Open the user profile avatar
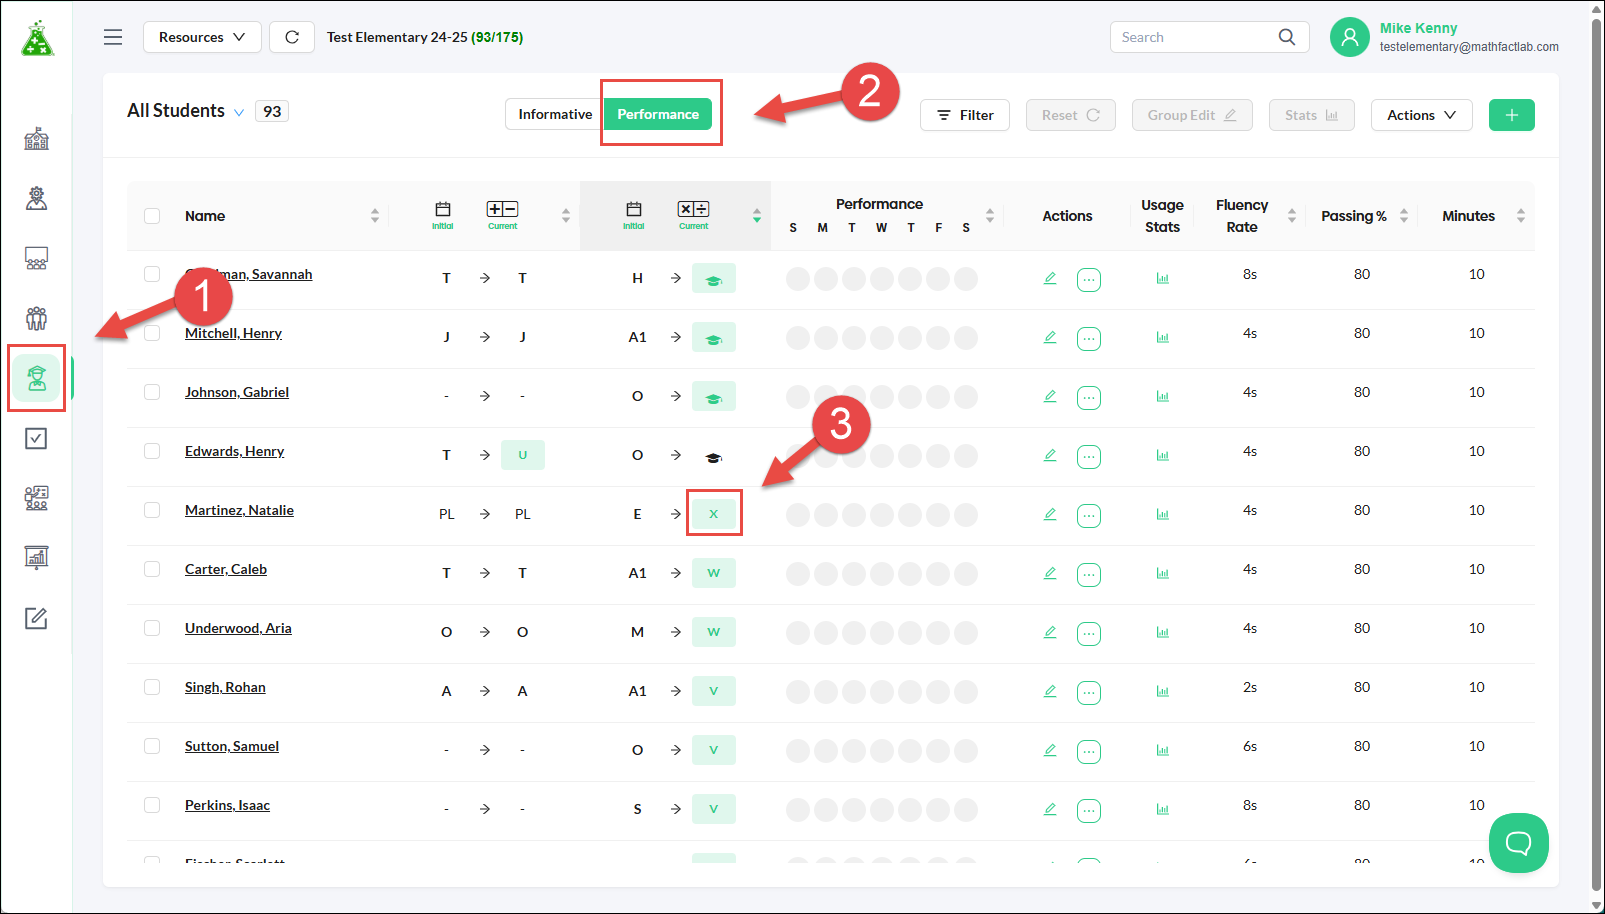The width and height of the screenshot is (1605, 914). pyautogui.click(x=1350, y=37)
